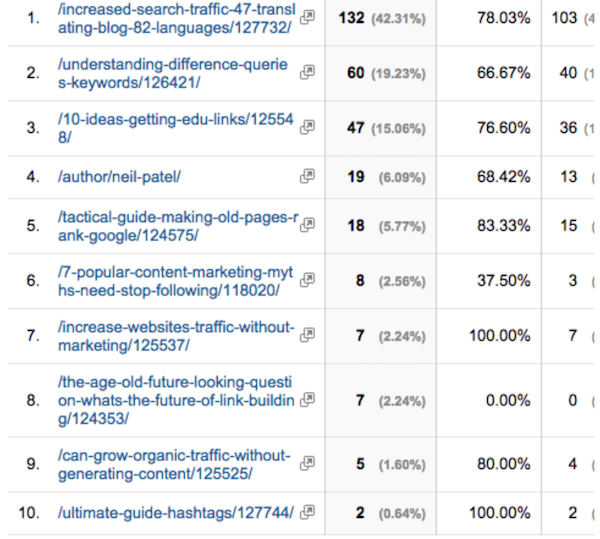
Task: Click the /increased-search-traffic-47-translating-blog link
Action: point(176,18)
